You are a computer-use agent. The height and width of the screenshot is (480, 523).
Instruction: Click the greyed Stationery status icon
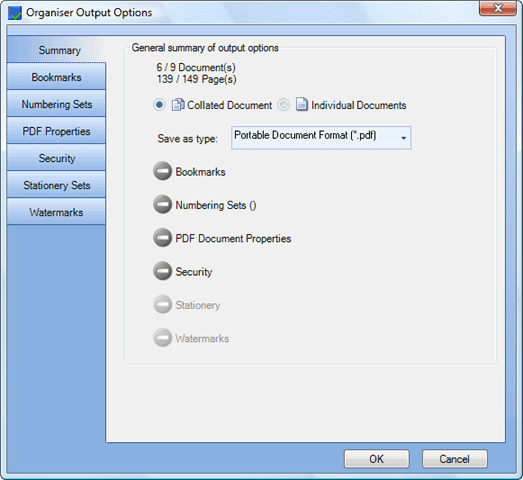162,304
